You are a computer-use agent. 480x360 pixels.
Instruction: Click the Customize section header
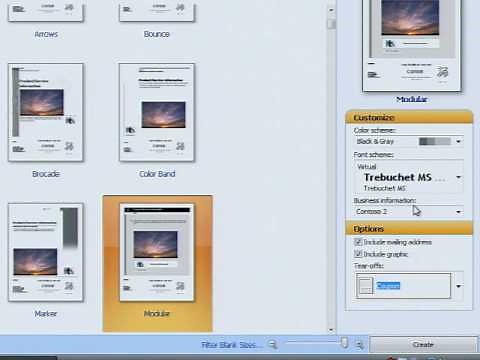409,117
